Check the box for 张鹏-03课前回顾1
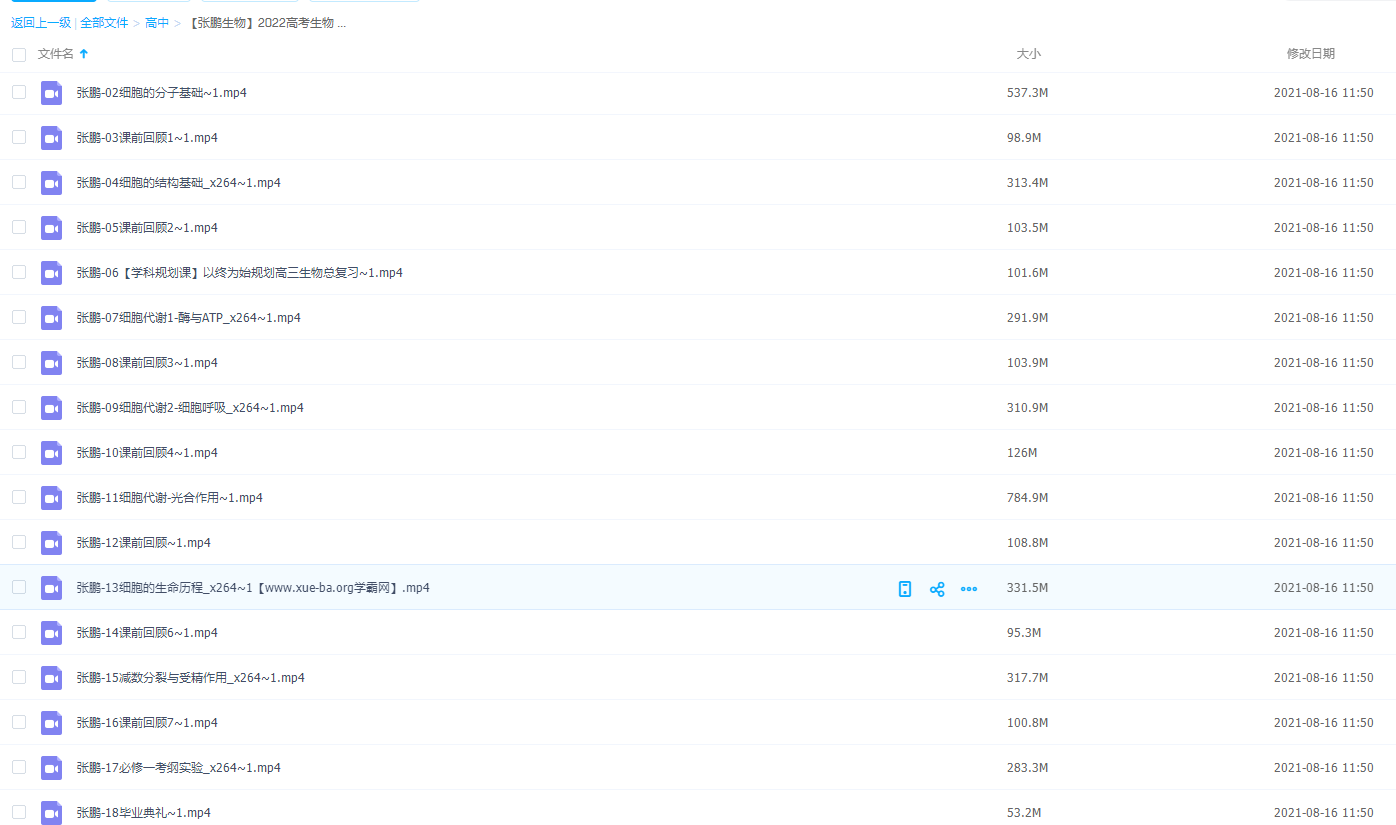This screenshot has width=1396, height=825. click(19, 137)
